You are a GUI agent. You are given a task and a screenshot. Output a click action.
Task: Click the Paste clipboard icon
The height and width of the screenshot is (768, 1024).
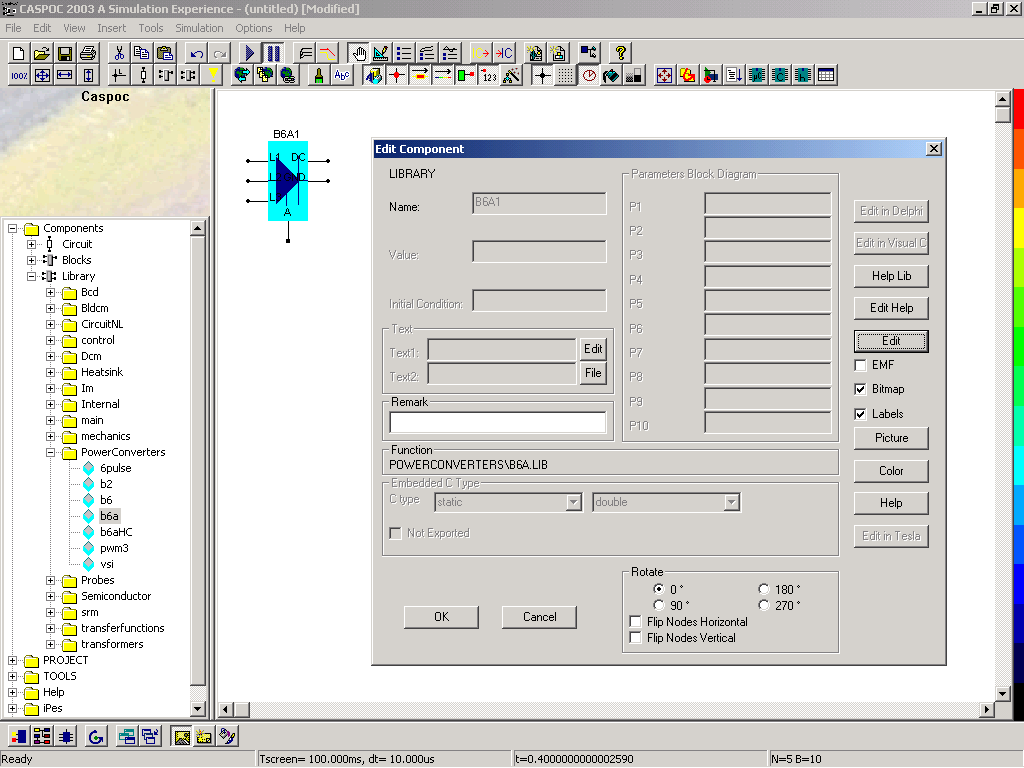165,53
